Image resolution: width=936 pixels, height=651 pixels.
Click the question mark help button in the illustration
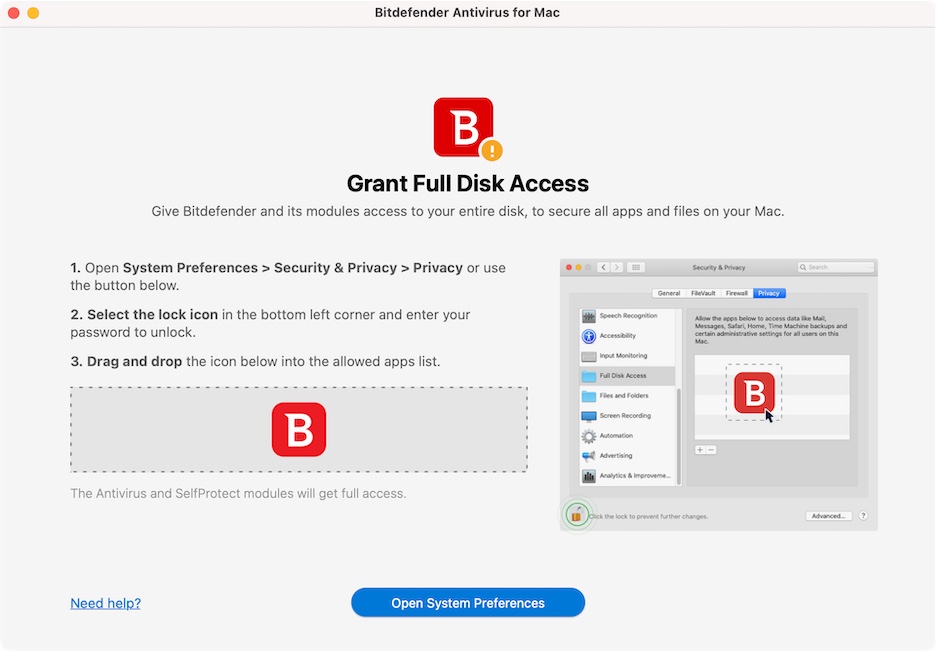coord(863,516)
